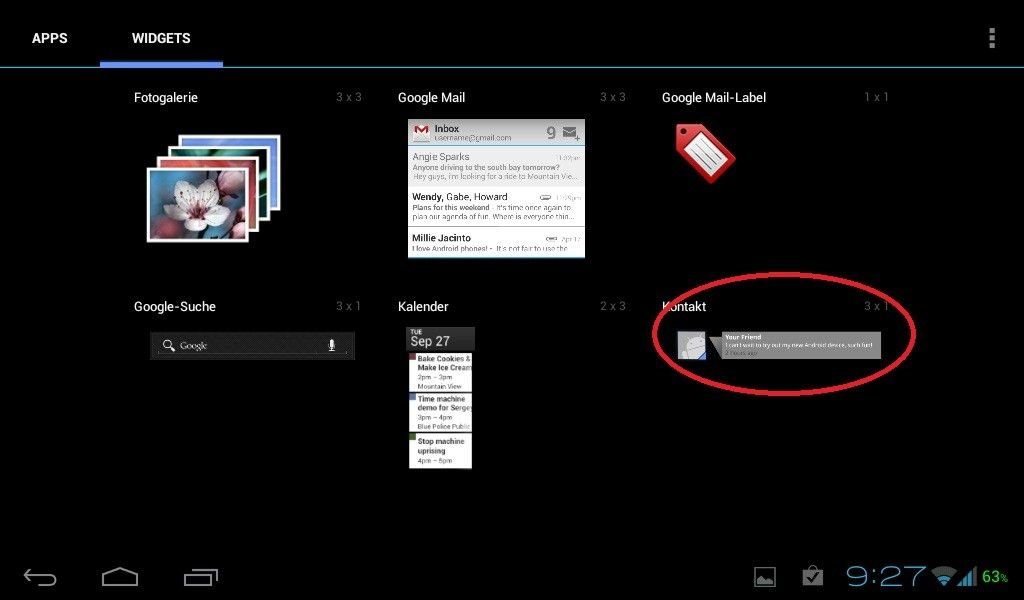Click the unread count 9 in Inbox preview
Viewport: 1024px width, 600px height.
click(551, 133)
